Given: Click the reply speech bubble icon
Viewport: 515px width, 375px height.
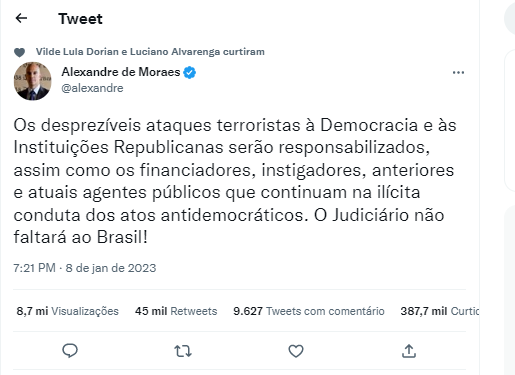Looking at the screenshot, I should (70, 351).
